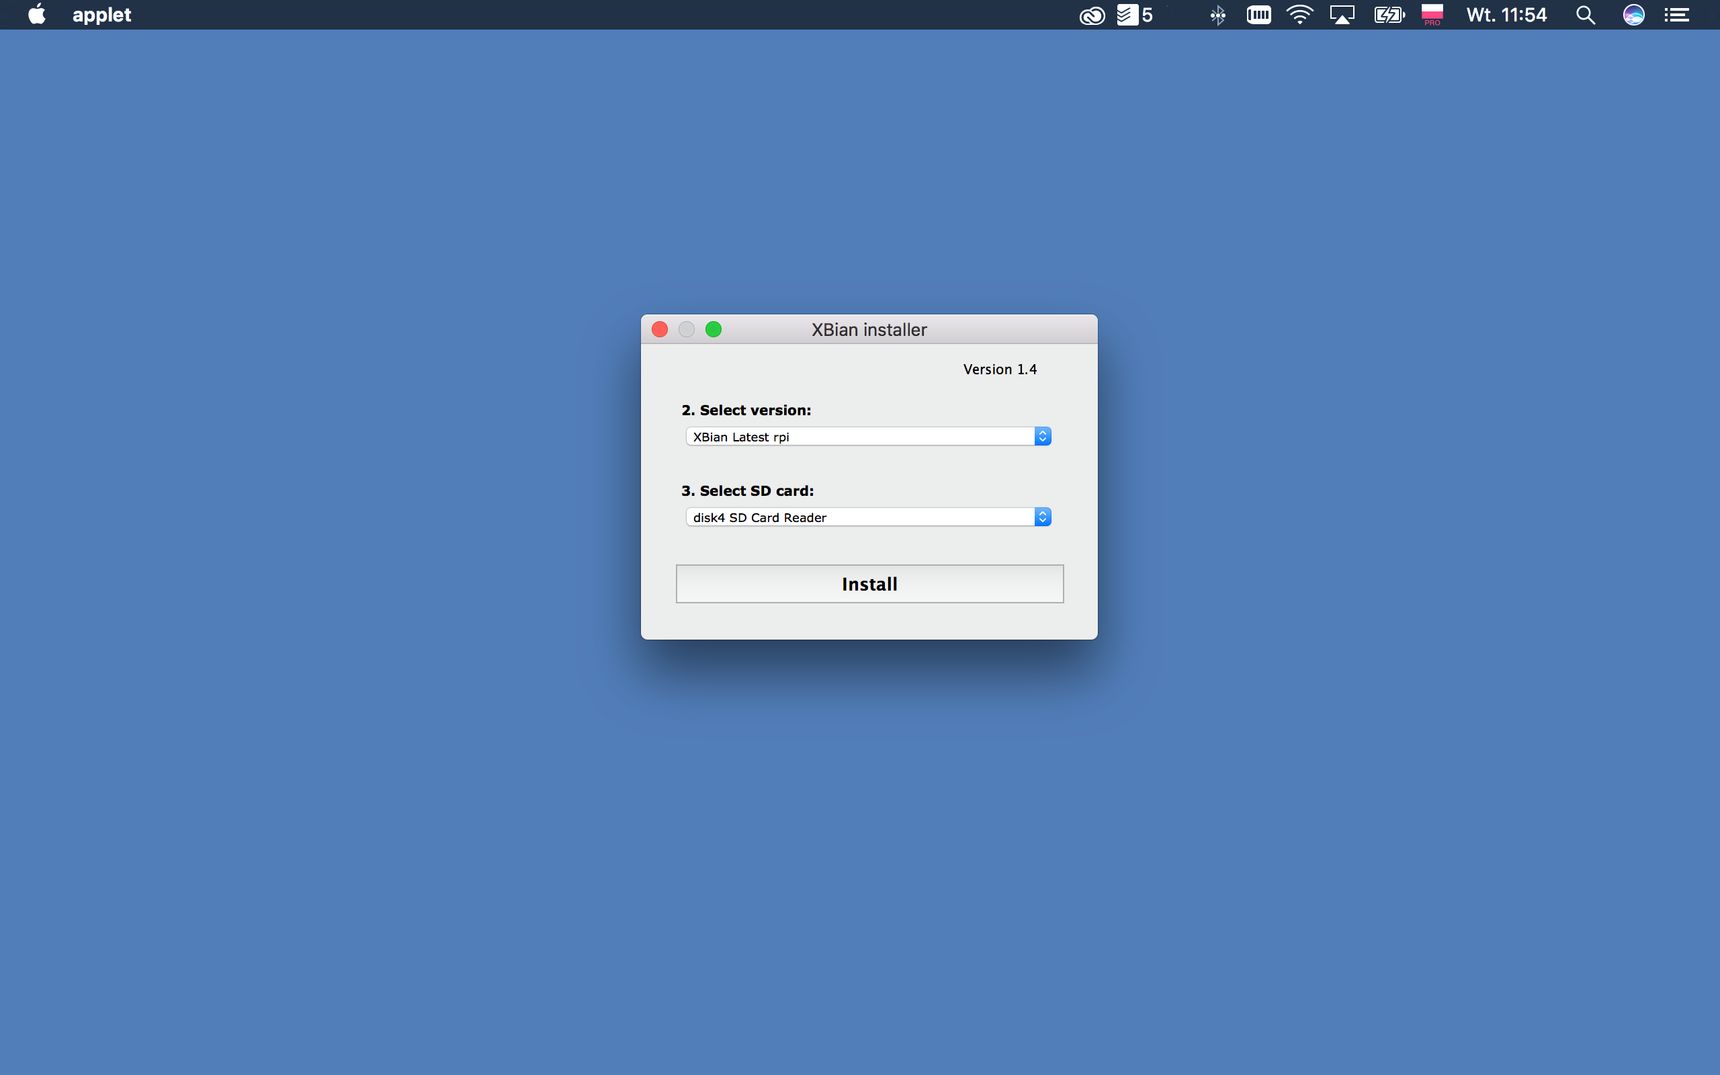
Task: Click the XBian installer title bar text
Action: pyautogui.click(x=869, y=330)
